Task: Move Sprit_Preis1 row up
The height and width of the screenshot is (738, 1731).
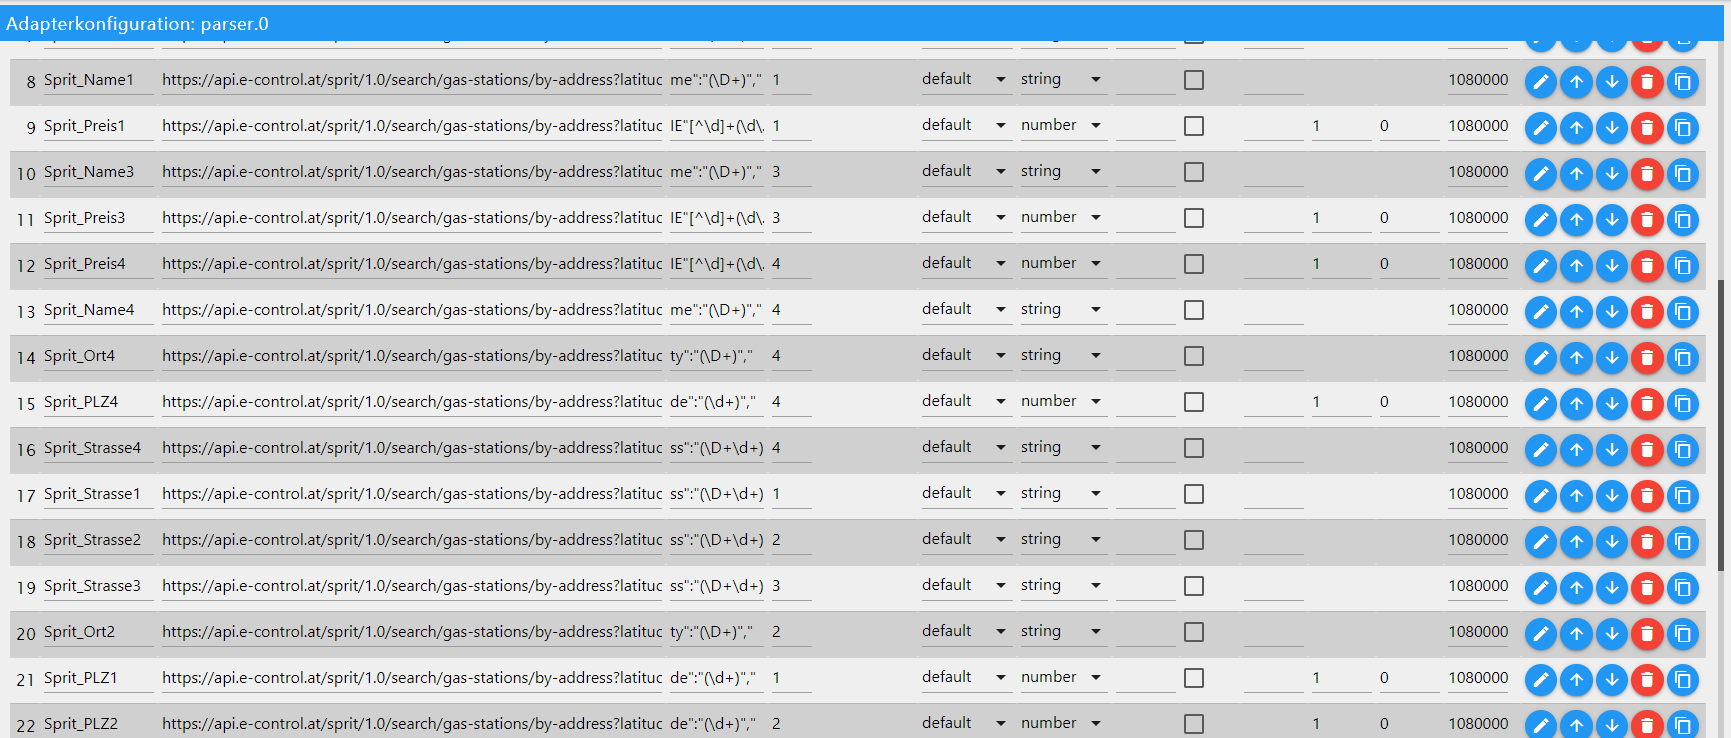Action: tap(1576, 127)
